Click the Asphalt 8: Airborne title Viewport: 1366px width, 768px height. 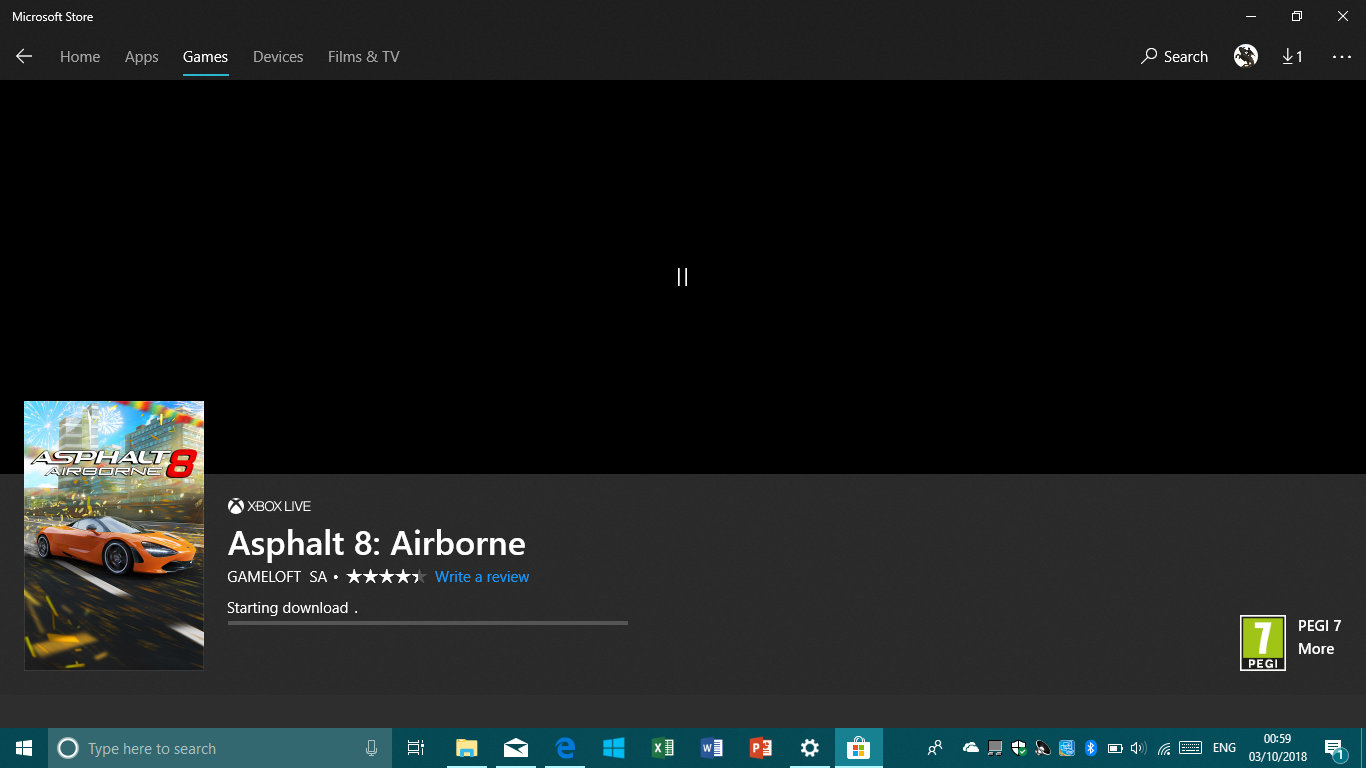[376, 543]
